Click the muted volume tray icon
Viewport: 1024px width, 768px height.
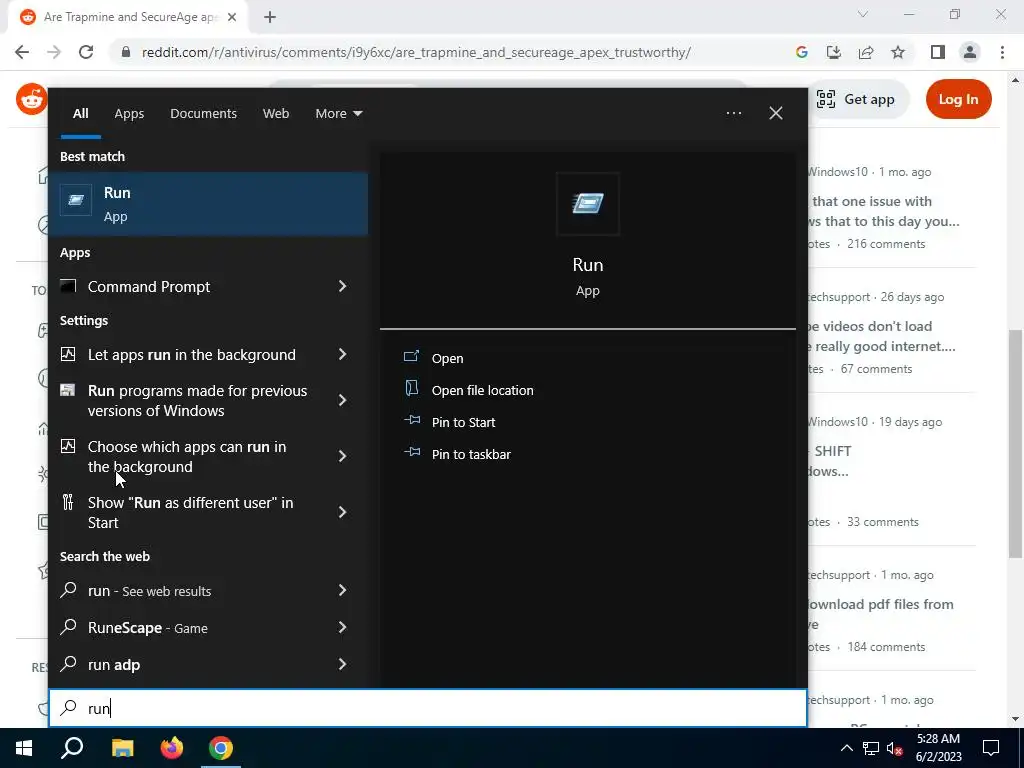pos(894,748)
